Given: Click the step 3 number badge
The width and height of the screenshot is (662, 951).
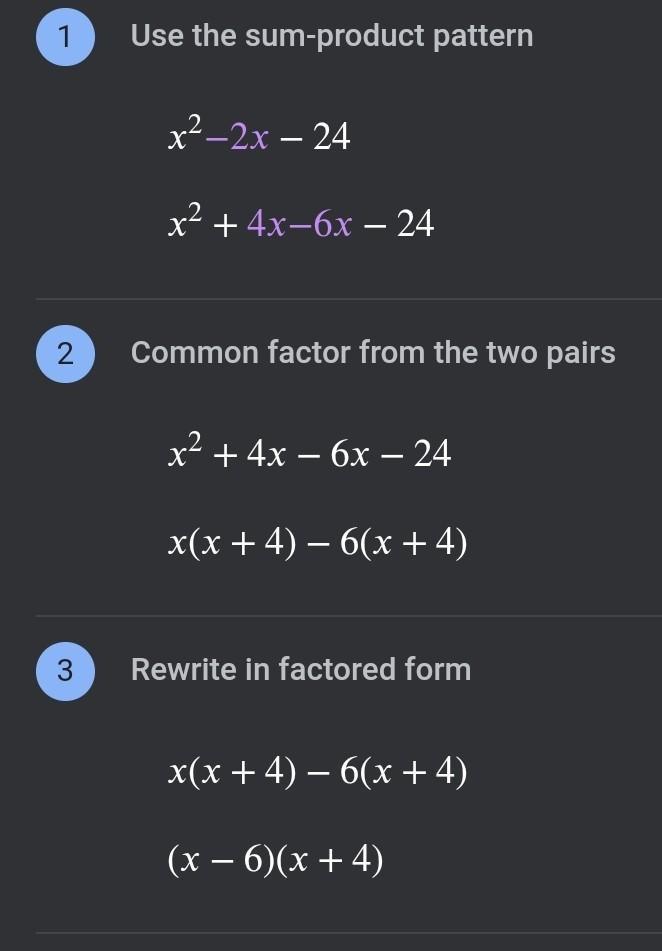Looking at the screenshot, I should point(64,670).
